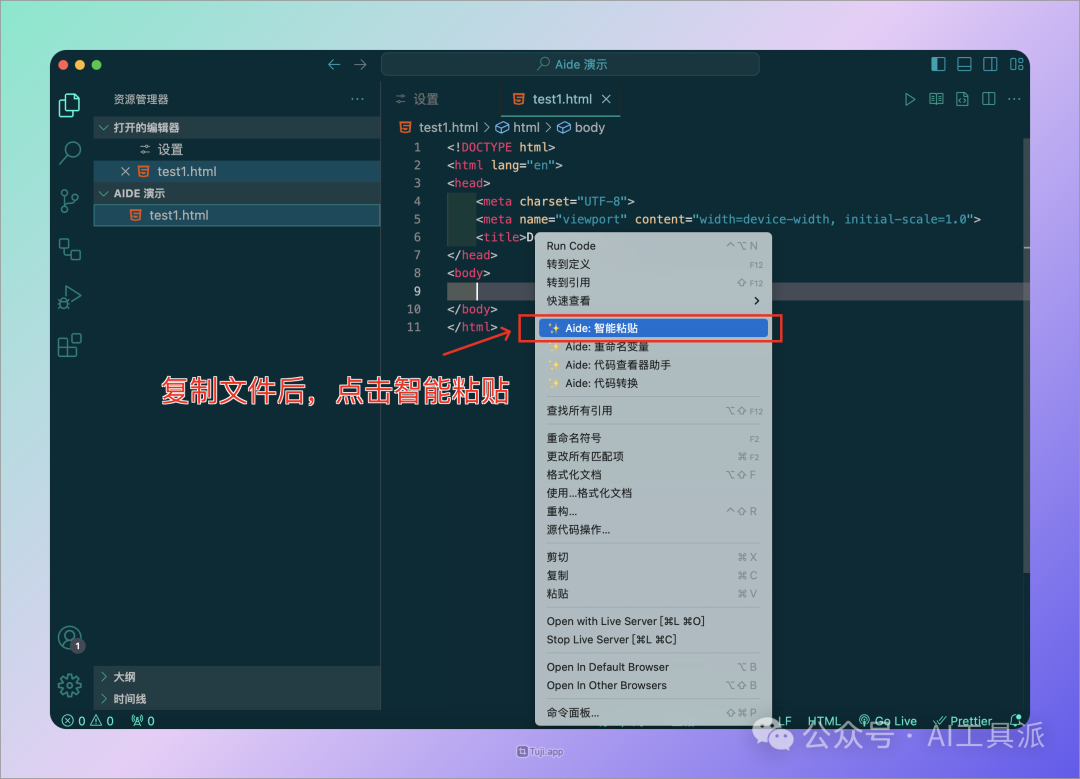Click the html breadcrumb dropdown
1080x779 pixels.
coord(517,127)
